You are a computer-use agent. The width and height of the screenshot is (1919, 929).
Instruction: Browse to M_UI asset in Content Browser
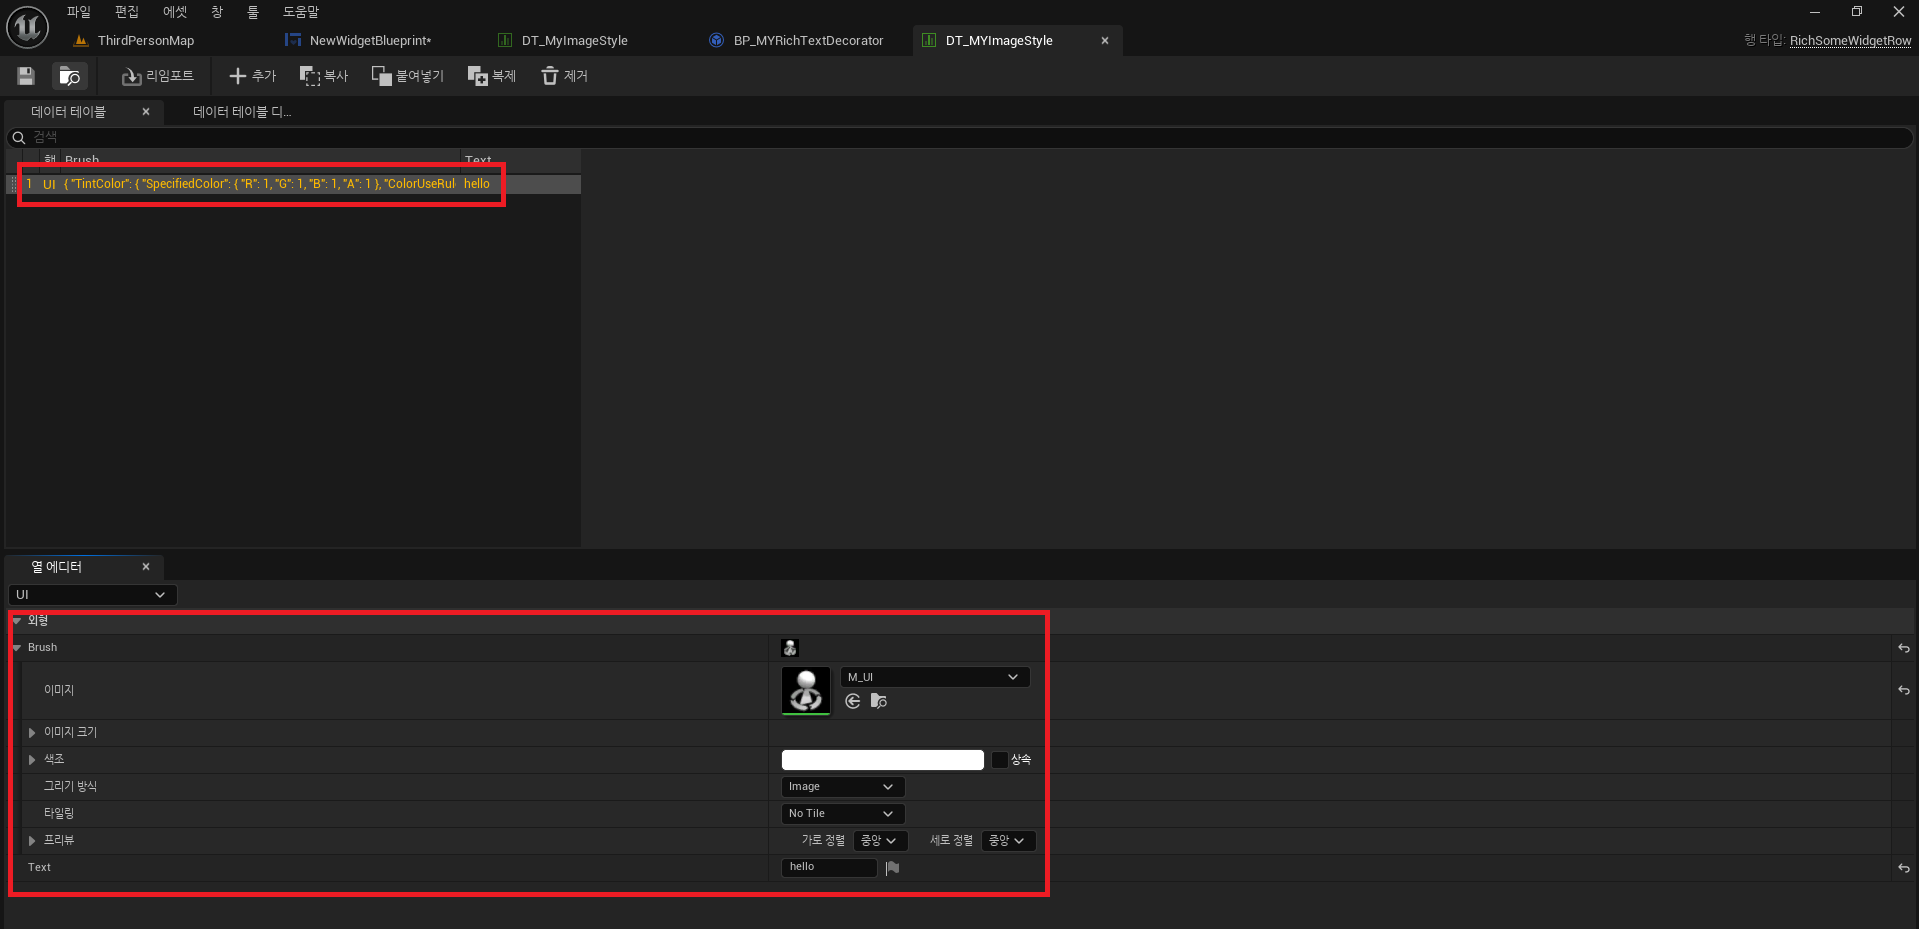point(879,701)
